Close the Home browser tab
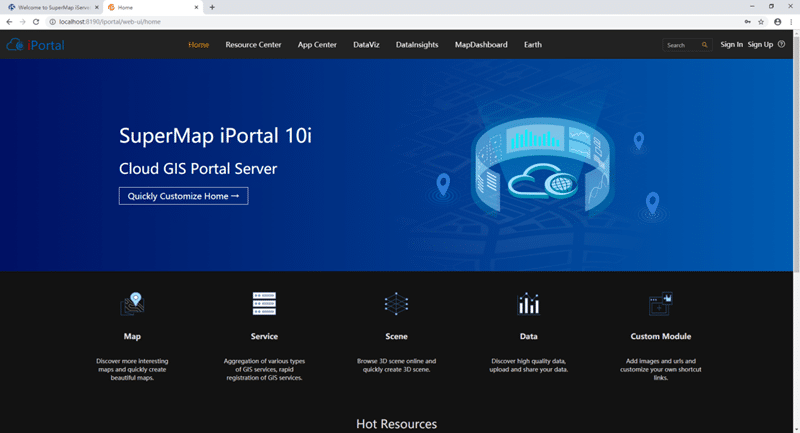The image size is (800, 433). coord(196,7)
